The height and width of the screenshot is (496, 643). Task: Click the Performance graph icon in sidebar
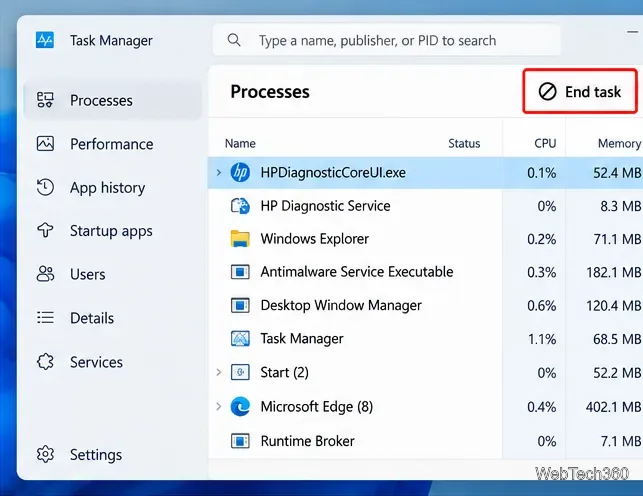(45, 144)
